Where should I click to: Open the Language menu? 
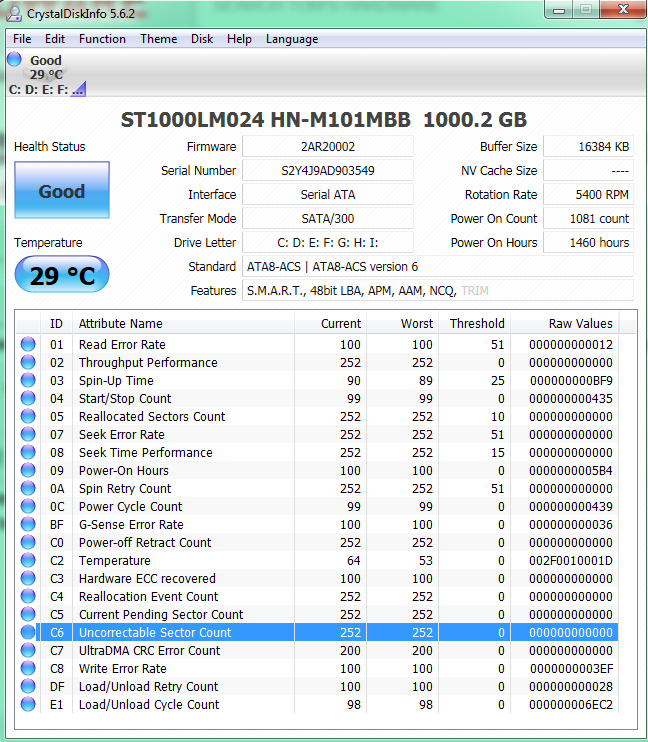[x=292, y=39]
